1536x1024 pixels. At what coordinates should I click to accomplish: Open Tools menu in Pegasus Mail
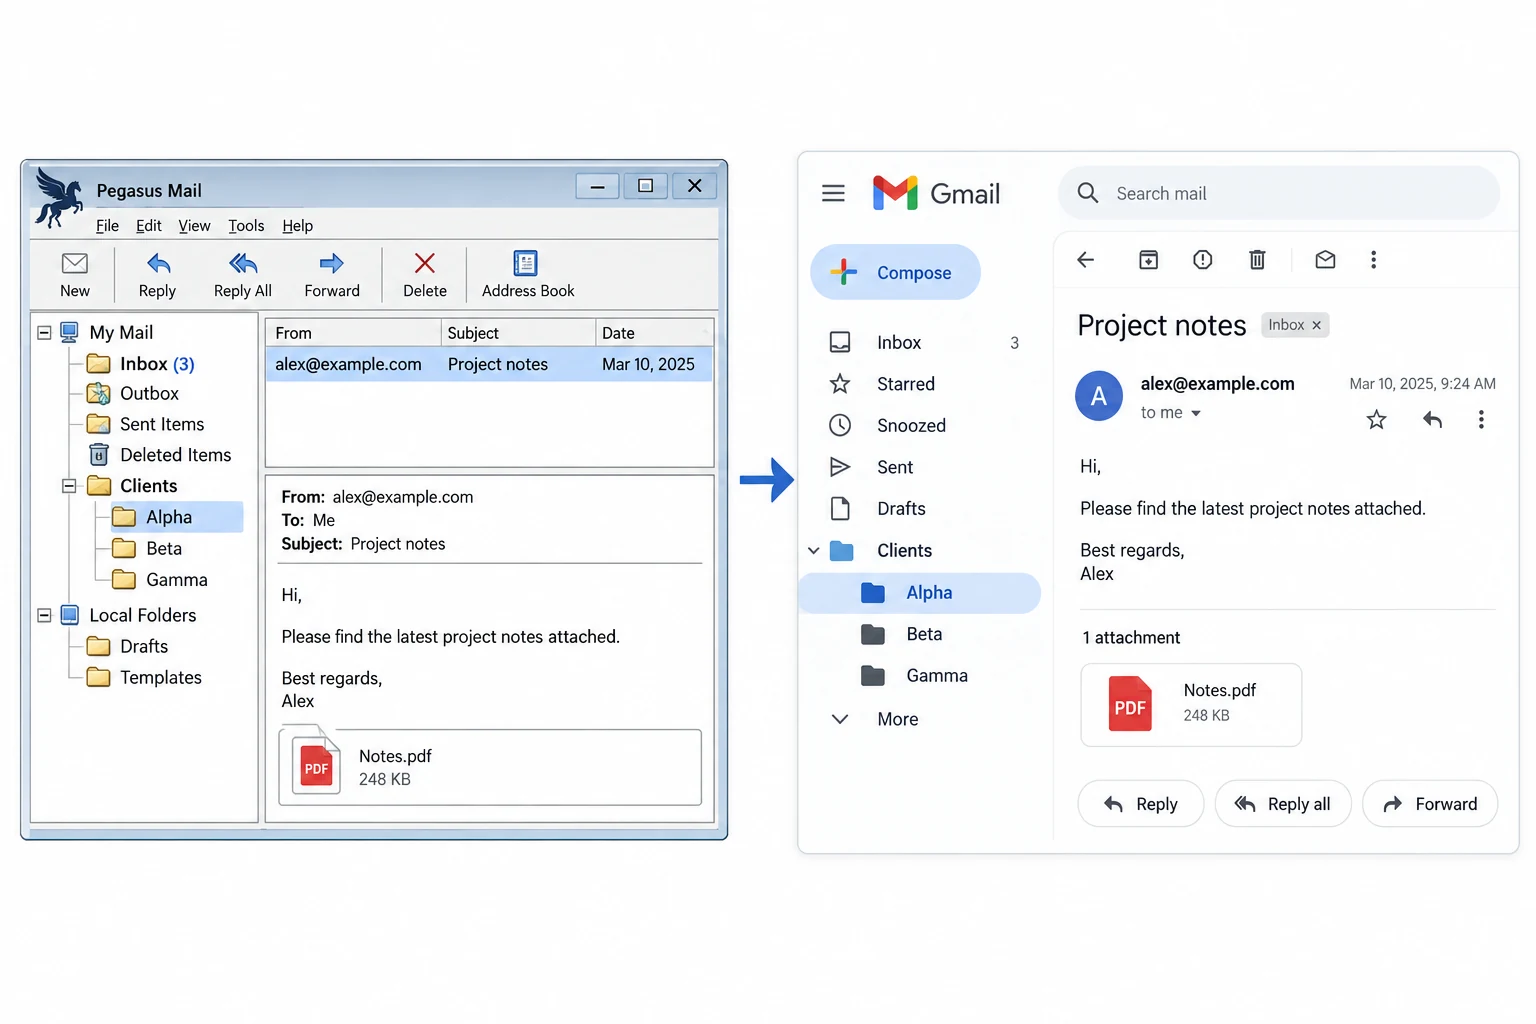[x=246, y=226]
